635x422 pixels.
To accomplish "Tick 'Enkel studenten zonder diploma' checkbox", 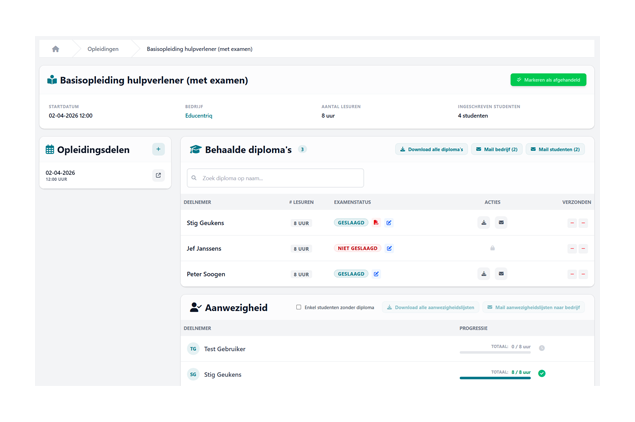I will 298,308.
